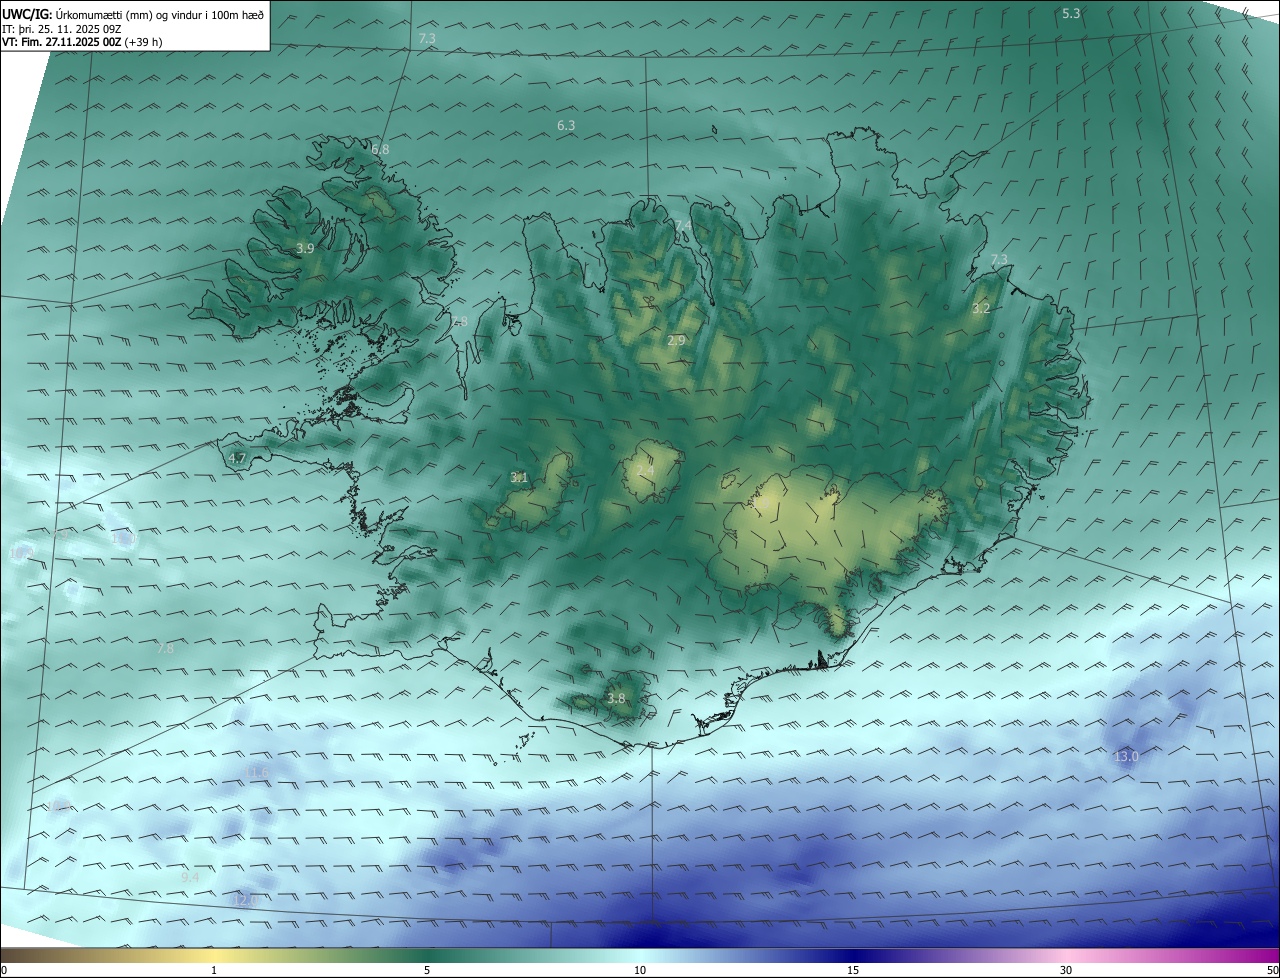The width and height of the screenshot is (1280, 978).
Task: Click the 30 tick on the color scale
Action: coord(1066,970)
